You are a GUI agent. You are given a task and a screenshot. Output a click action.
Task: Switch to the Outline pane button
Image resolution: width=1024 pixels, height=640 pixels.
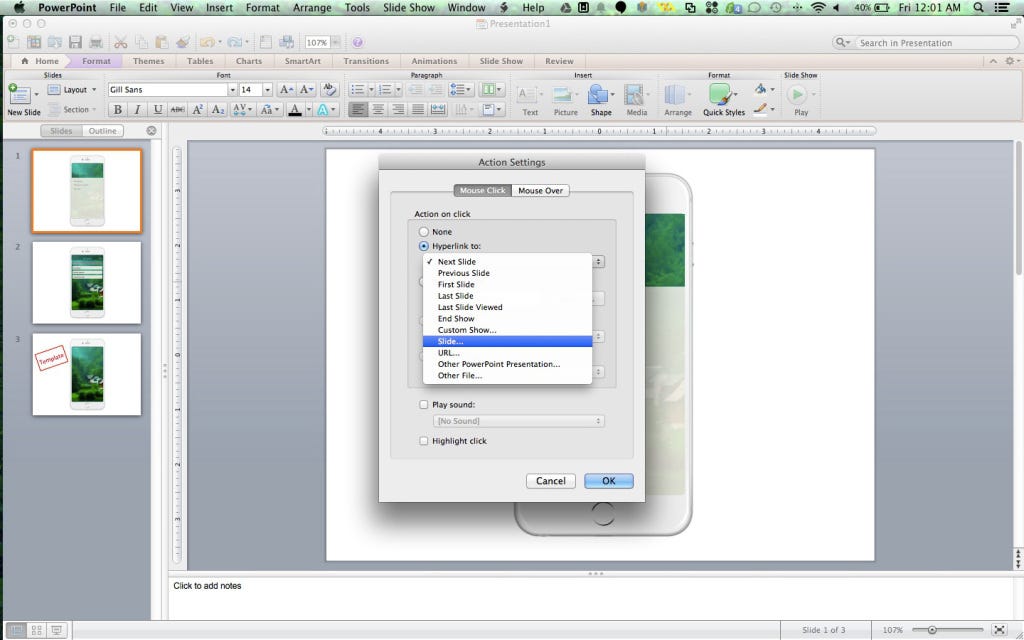[103, 131]
